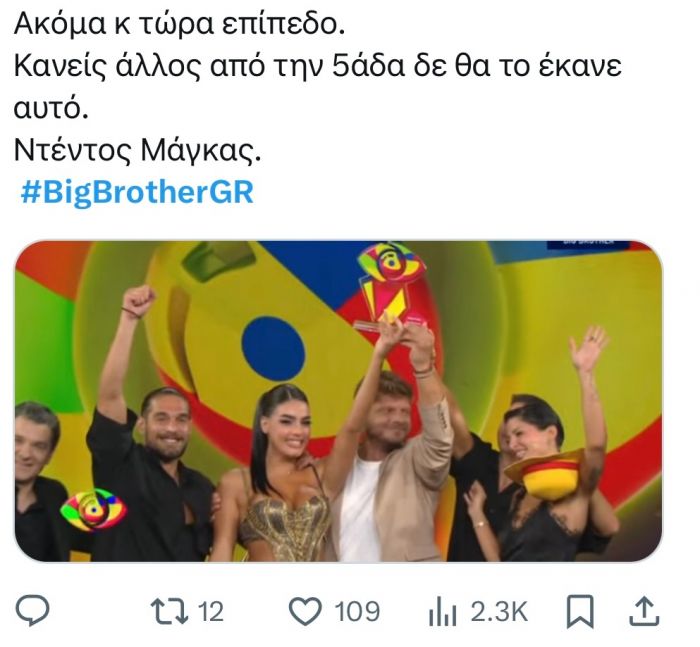Click the reply speech bubble icon

pos(33,610)
